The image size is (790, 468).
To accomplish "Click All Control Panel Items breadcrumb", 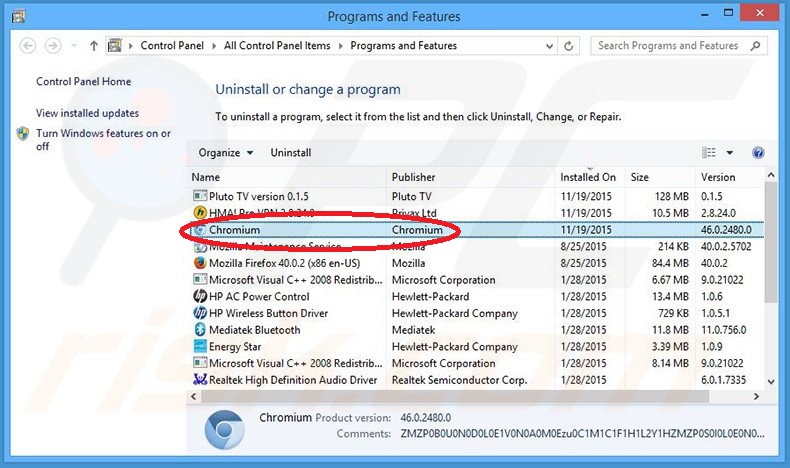I will click(x=277, y=45).
